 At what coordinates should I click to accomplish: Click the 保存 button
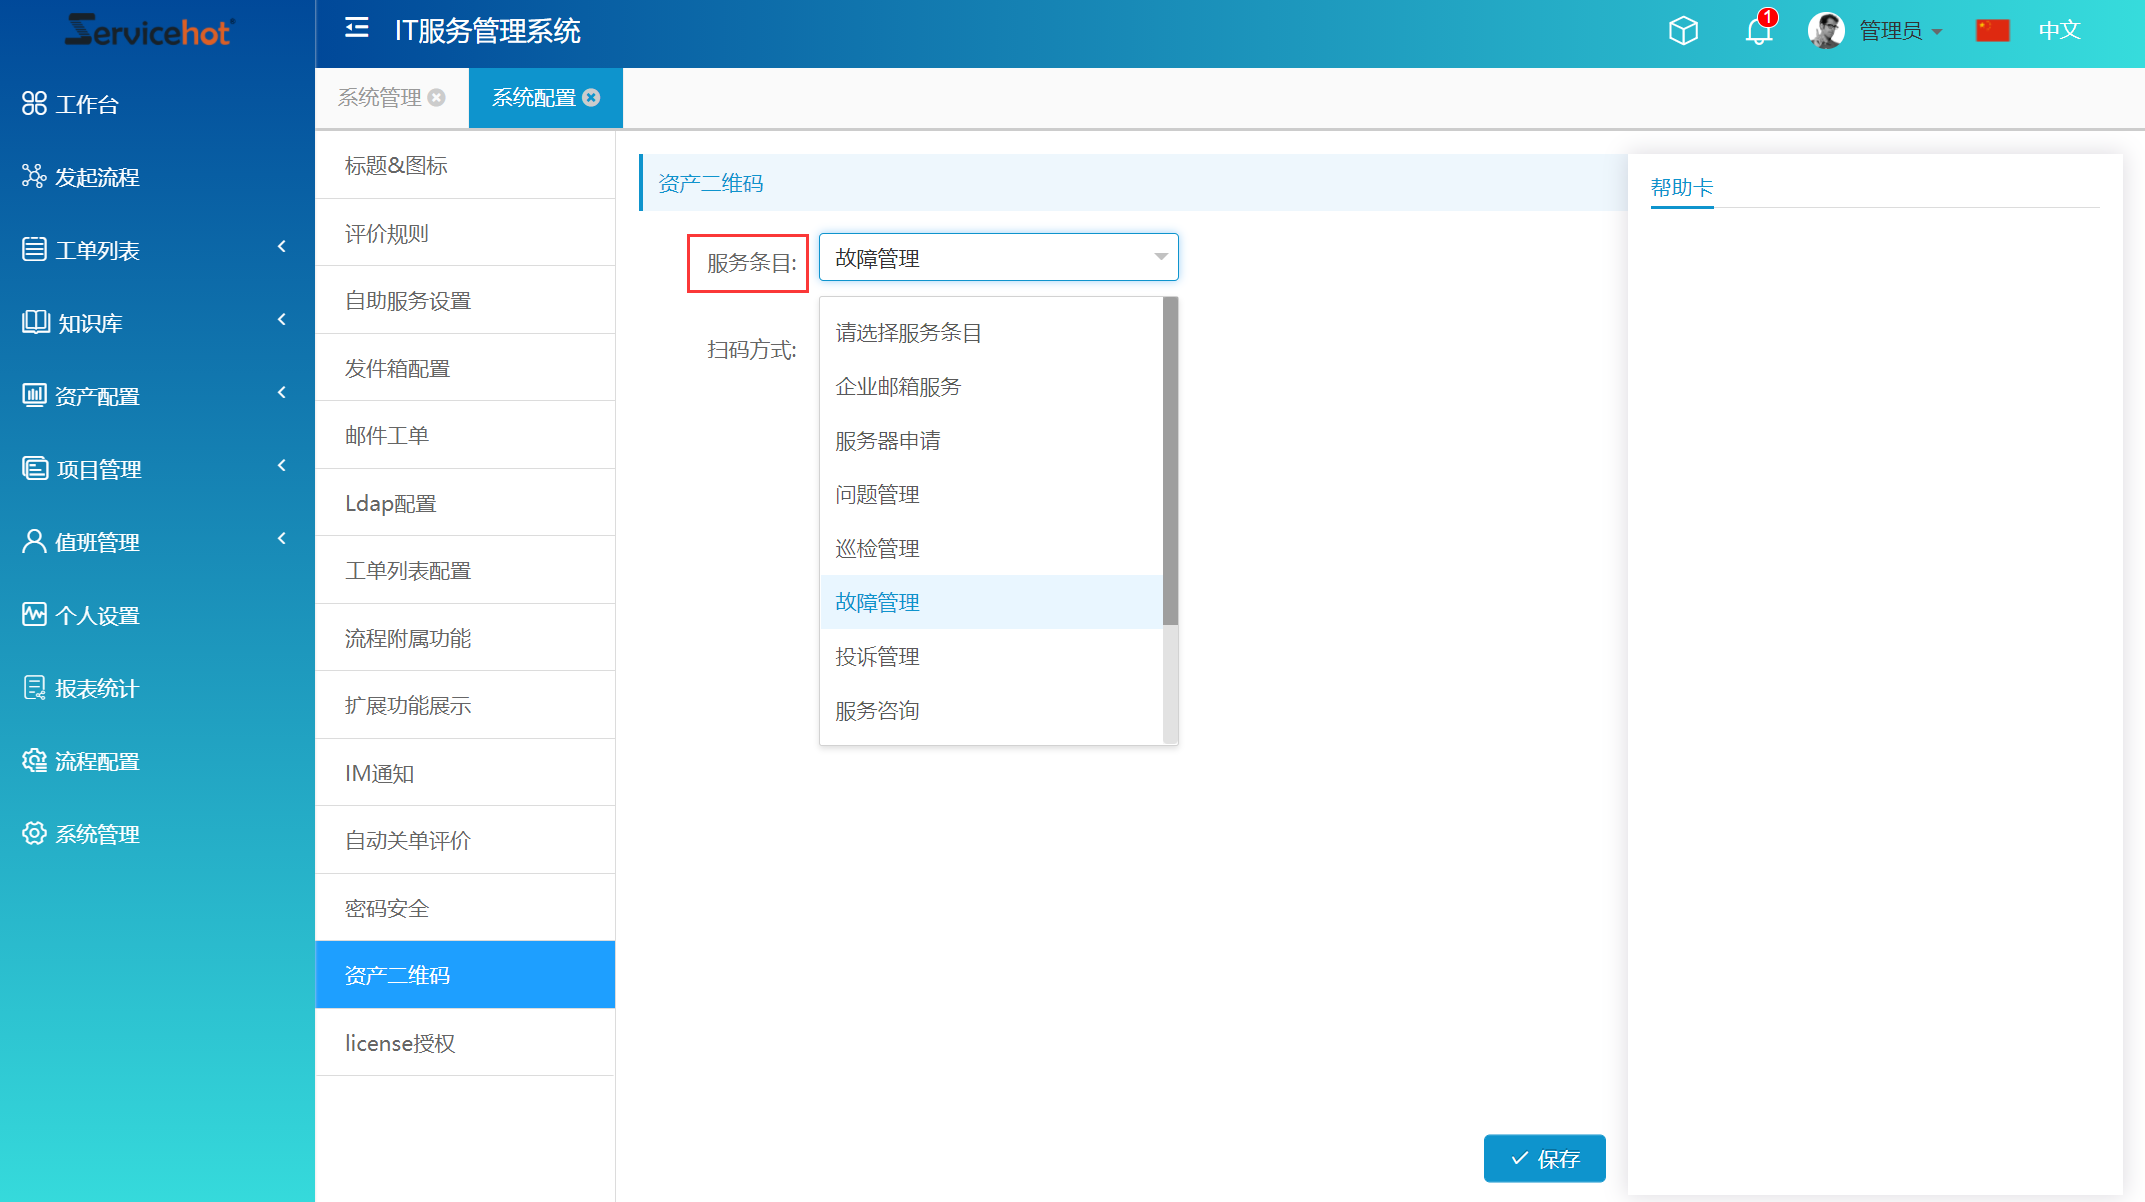pos(1544,1158)
